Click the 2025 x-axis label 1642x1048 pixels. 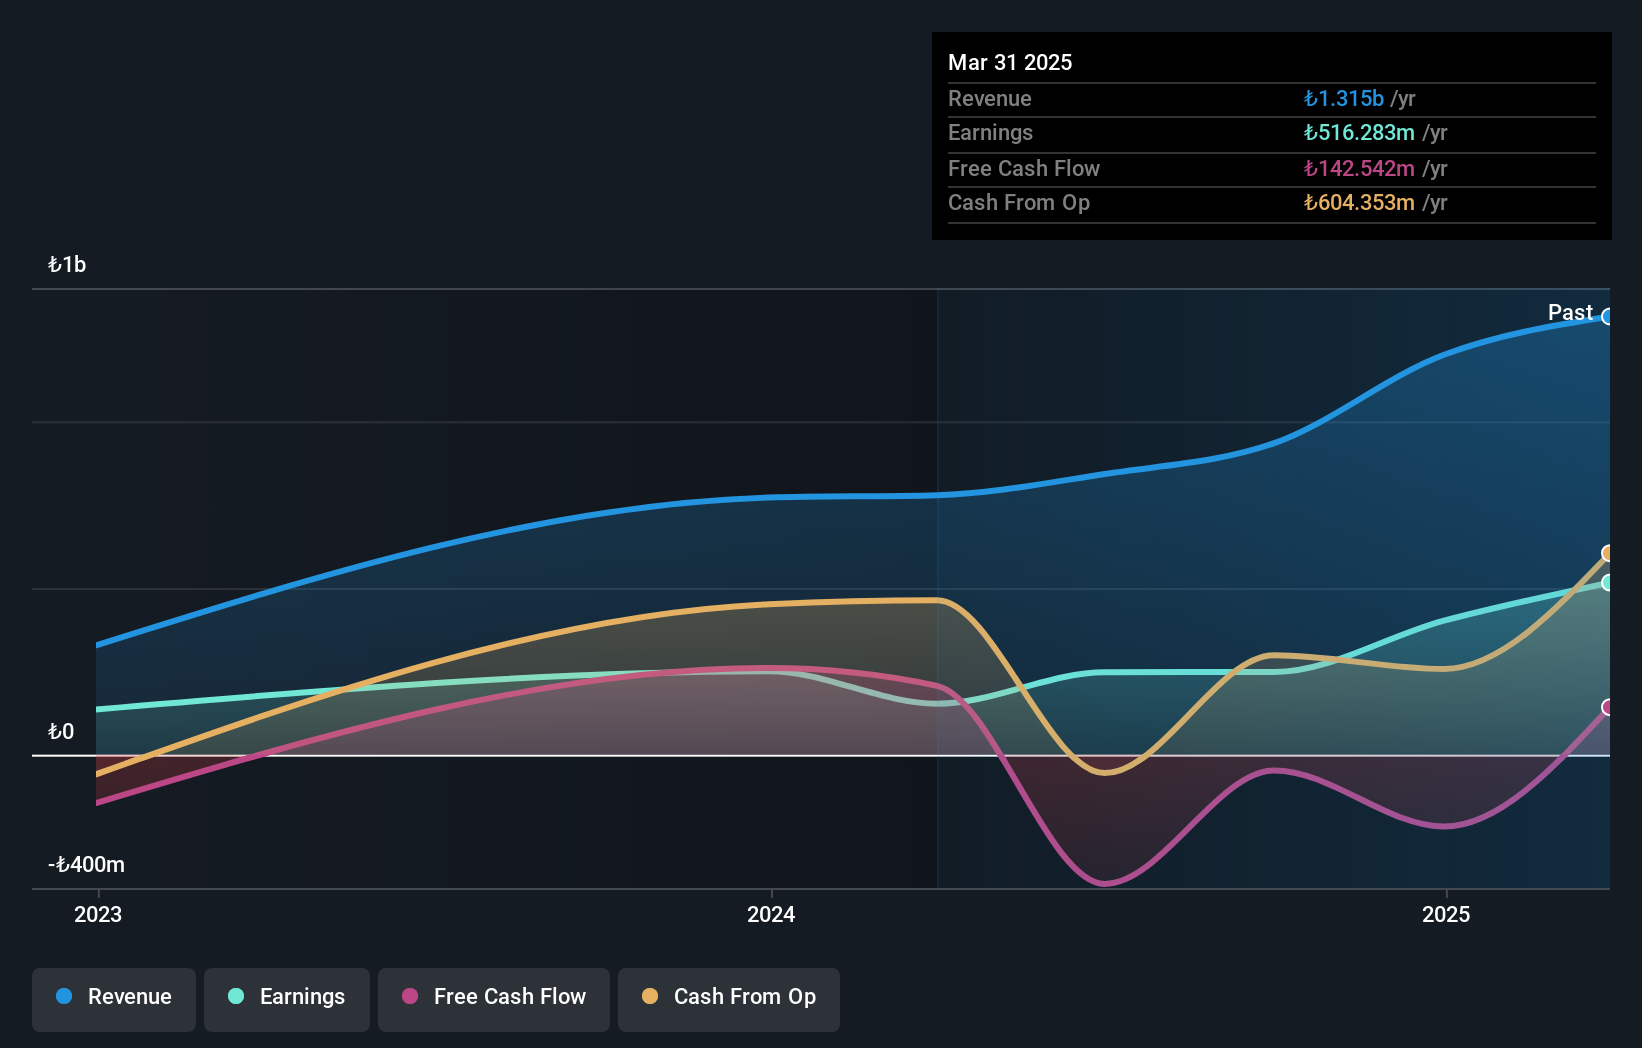[x=1446, y=914]
